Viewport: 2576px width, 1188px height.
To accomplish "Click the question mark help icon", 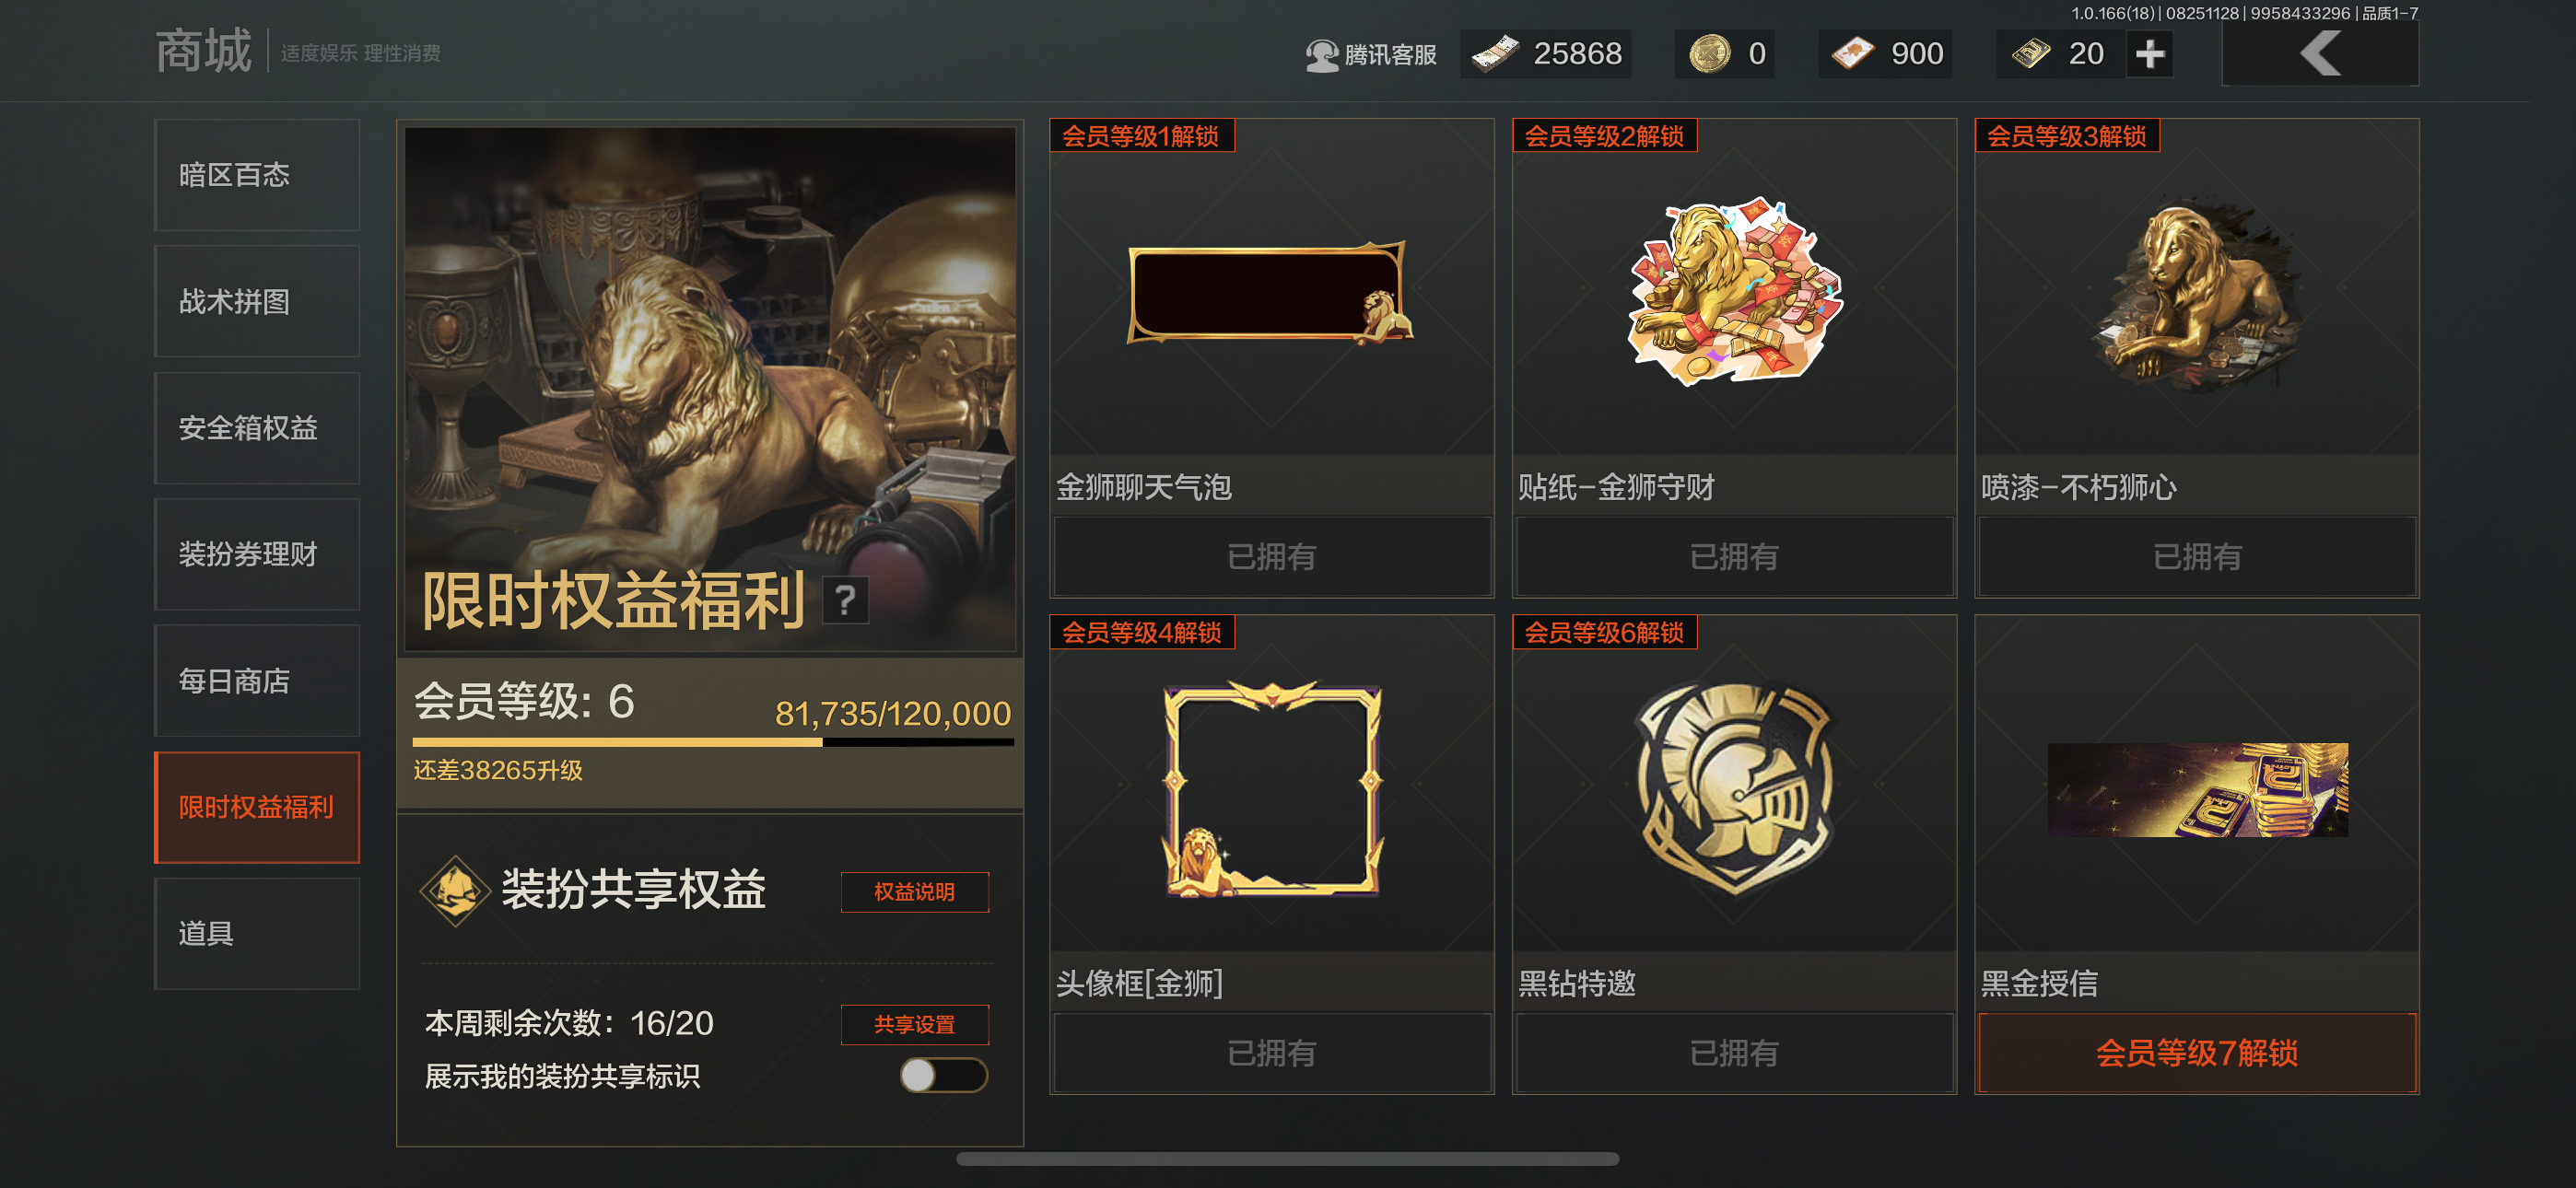I will pos(845,600).
